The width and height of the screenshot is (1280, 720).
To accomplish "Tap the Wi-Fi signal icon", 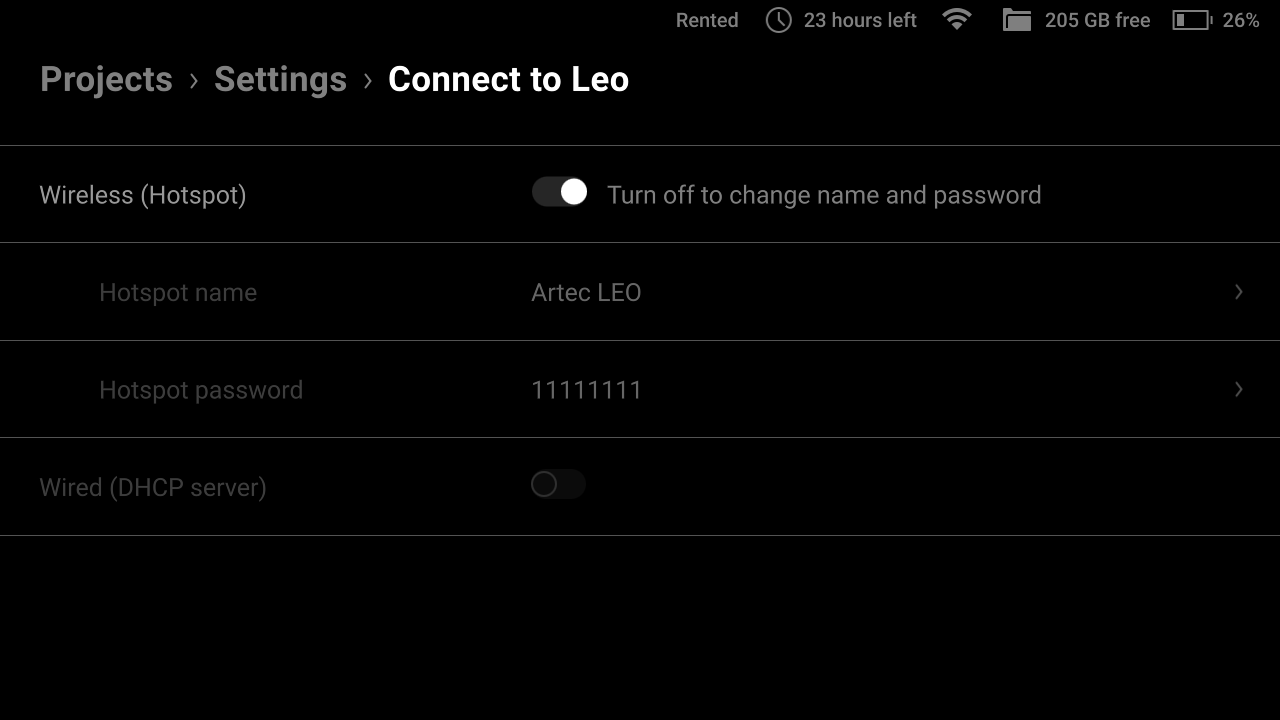I will click(957, 19).
